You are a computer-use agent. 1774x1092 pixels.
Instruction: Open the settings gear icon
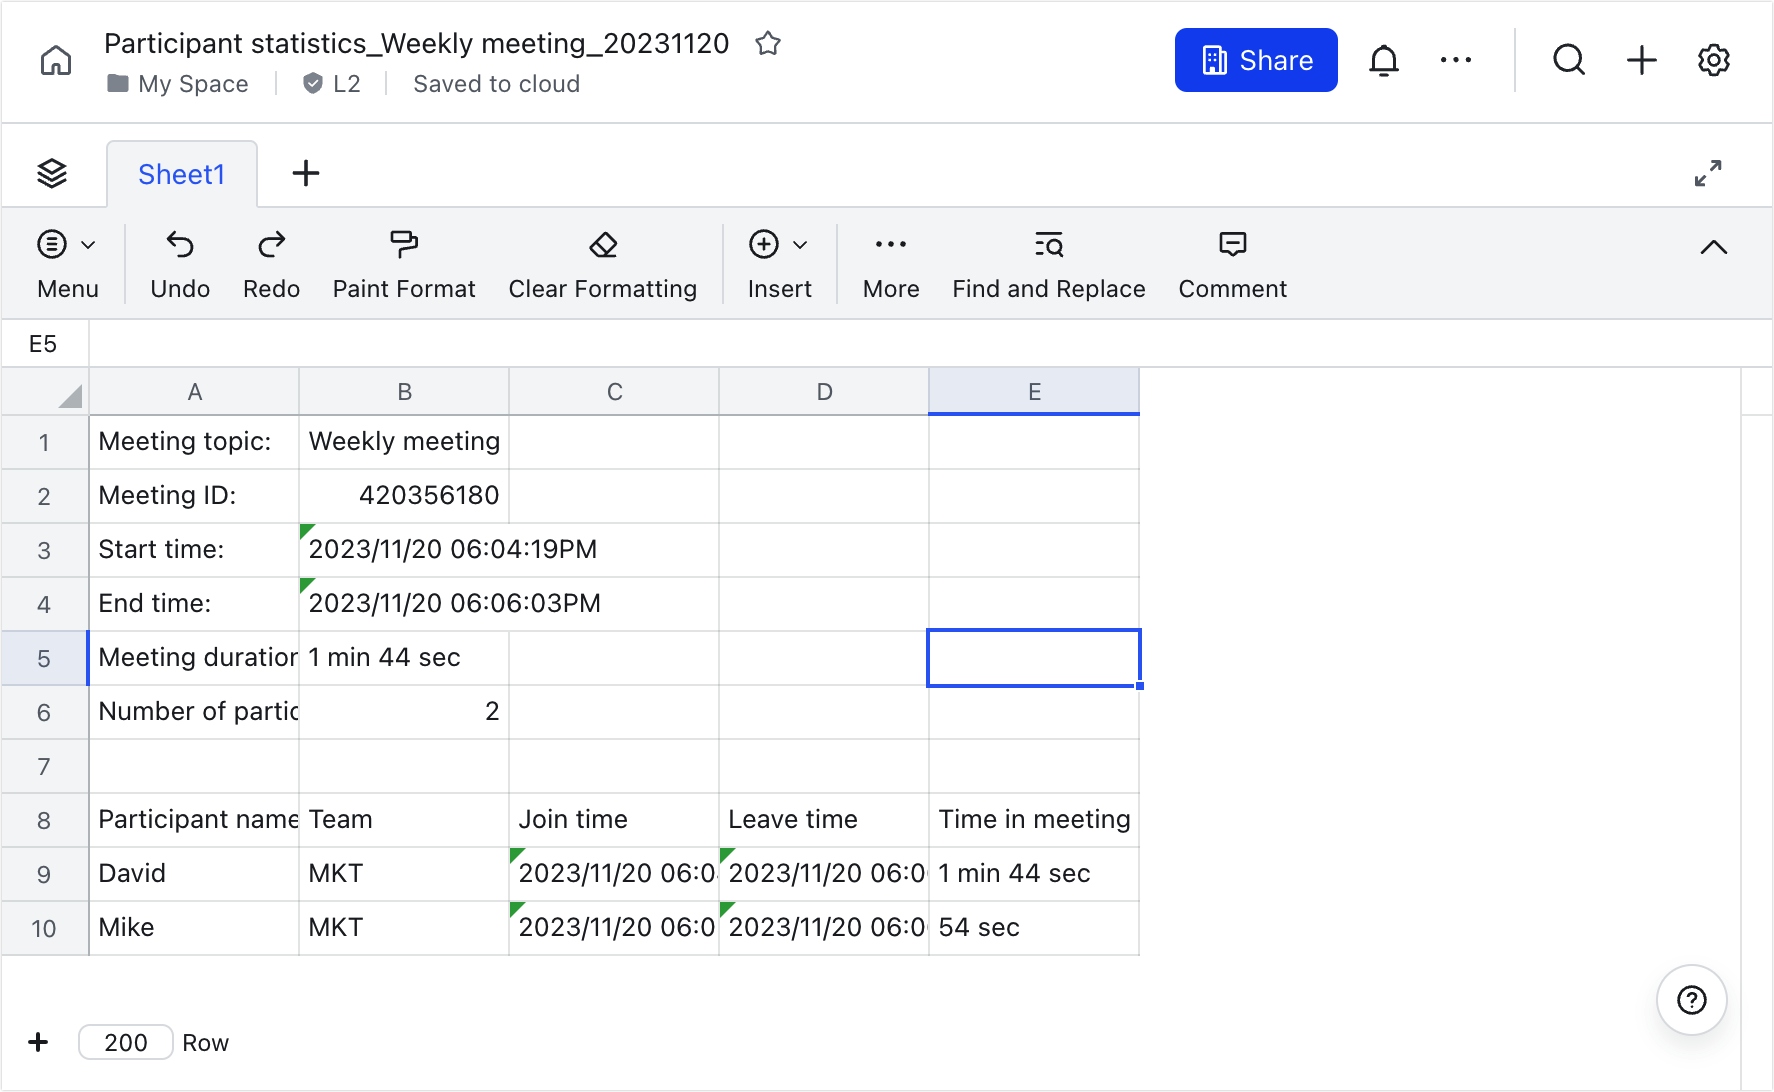1713,60
